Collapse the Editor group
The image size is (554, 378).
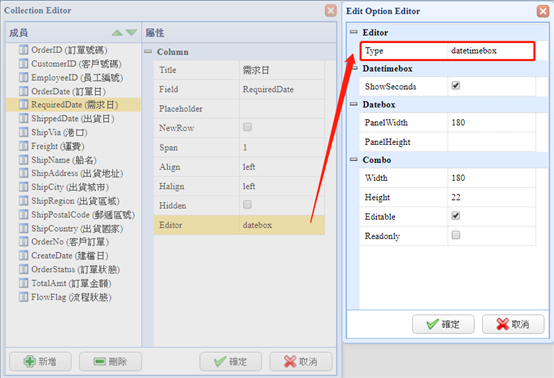(354, 32)
